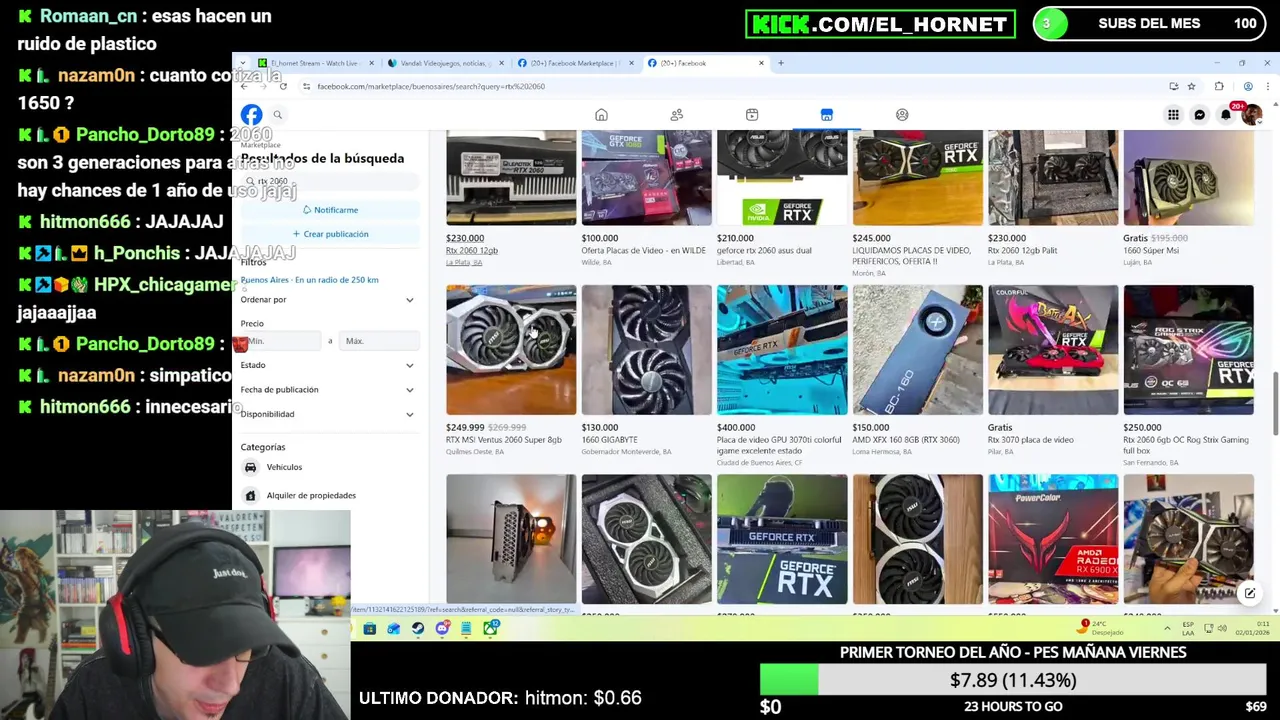
Task: Open Vehículos category link
Action: [284, 467]
